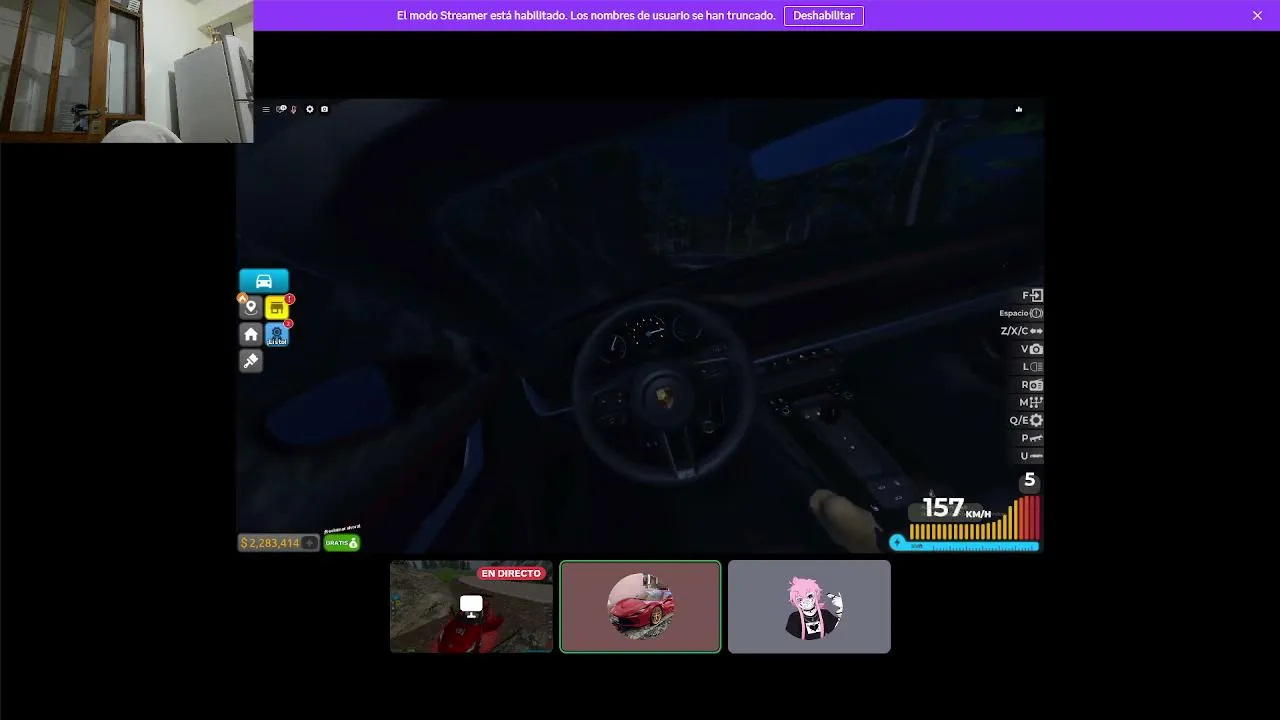Screen dimensions: 1280x720
Task: Open the yellow shop store button
Action: [277, 308]
